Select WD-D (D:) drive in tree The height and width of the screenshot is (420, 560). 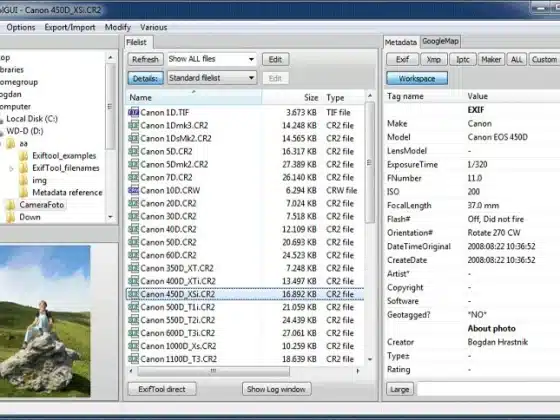[25, 131]
